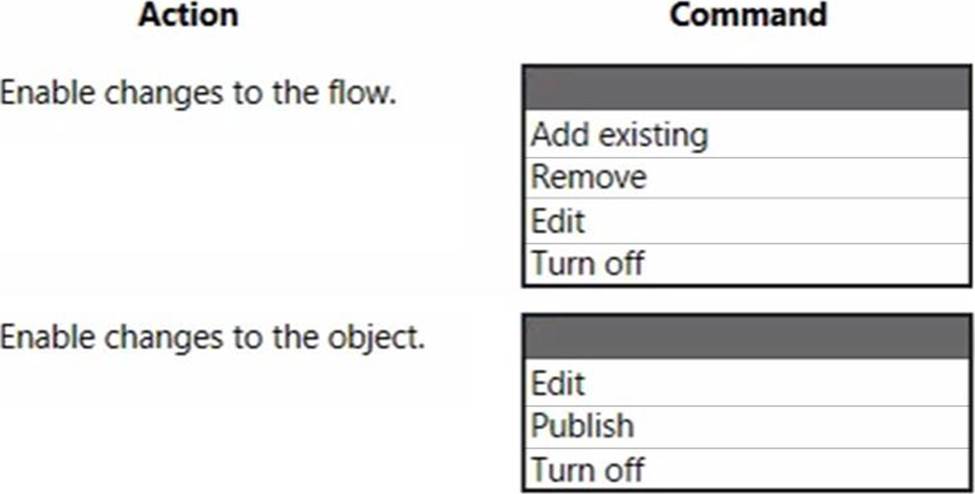Click the Action column heading
975x494 pixels.
(188, 15)
